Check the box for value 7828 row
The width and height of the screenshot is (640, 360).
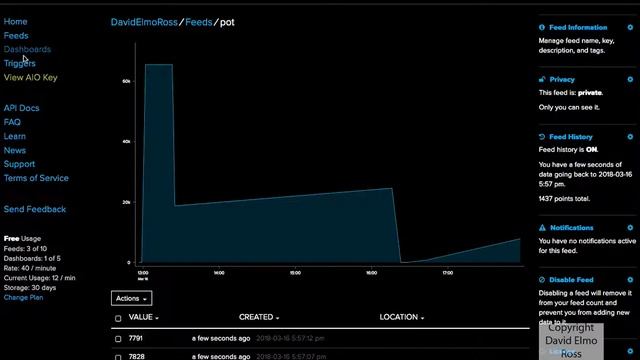[x=118, y=357]
